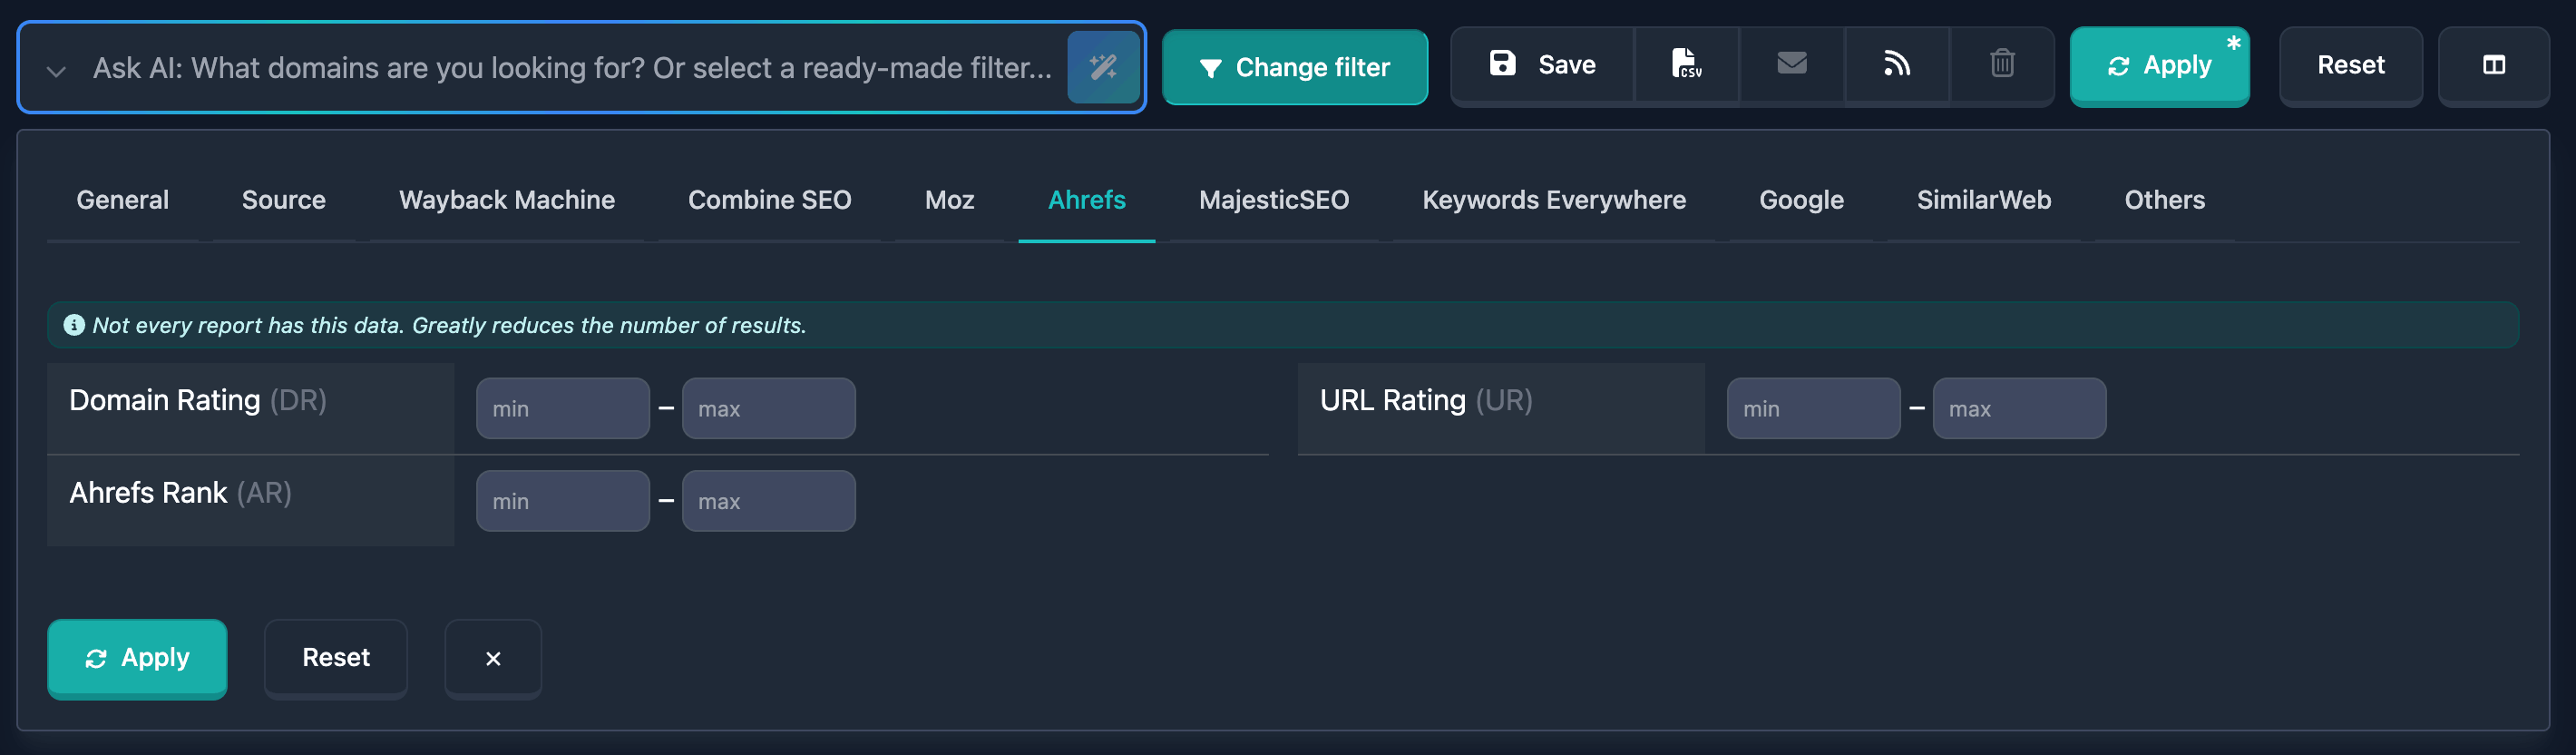Click the info icon in the notice bar
2576x755 pixels.
tap(74, 324)
